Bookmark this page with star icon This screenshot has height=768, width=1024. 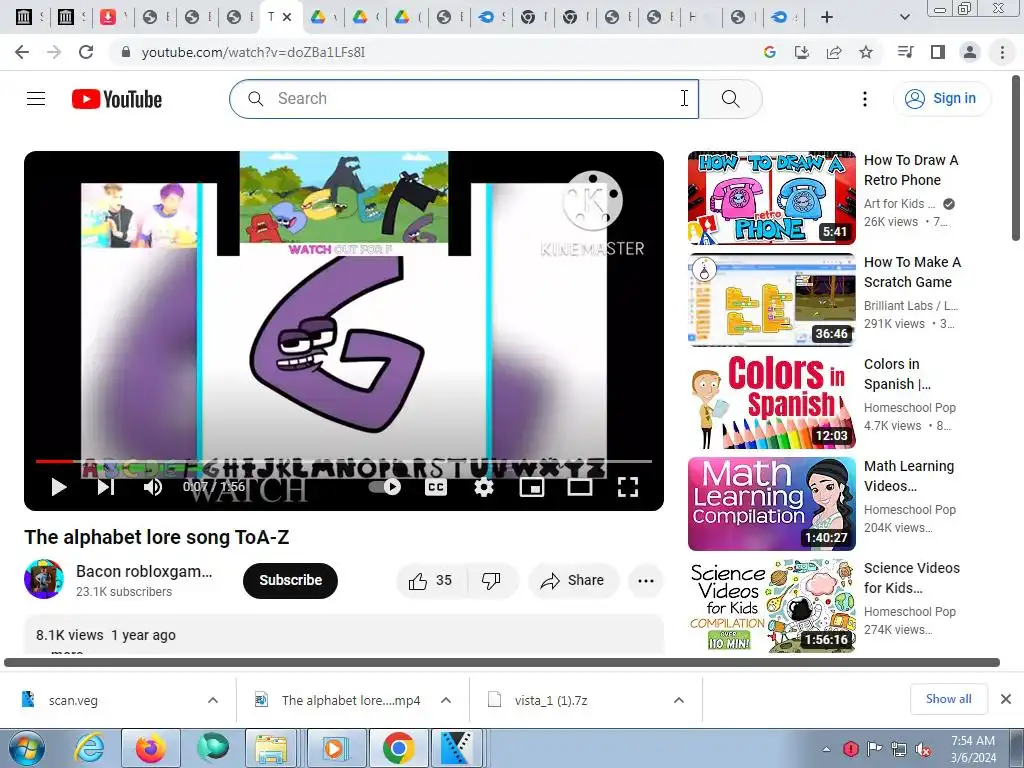pos(866,52)
